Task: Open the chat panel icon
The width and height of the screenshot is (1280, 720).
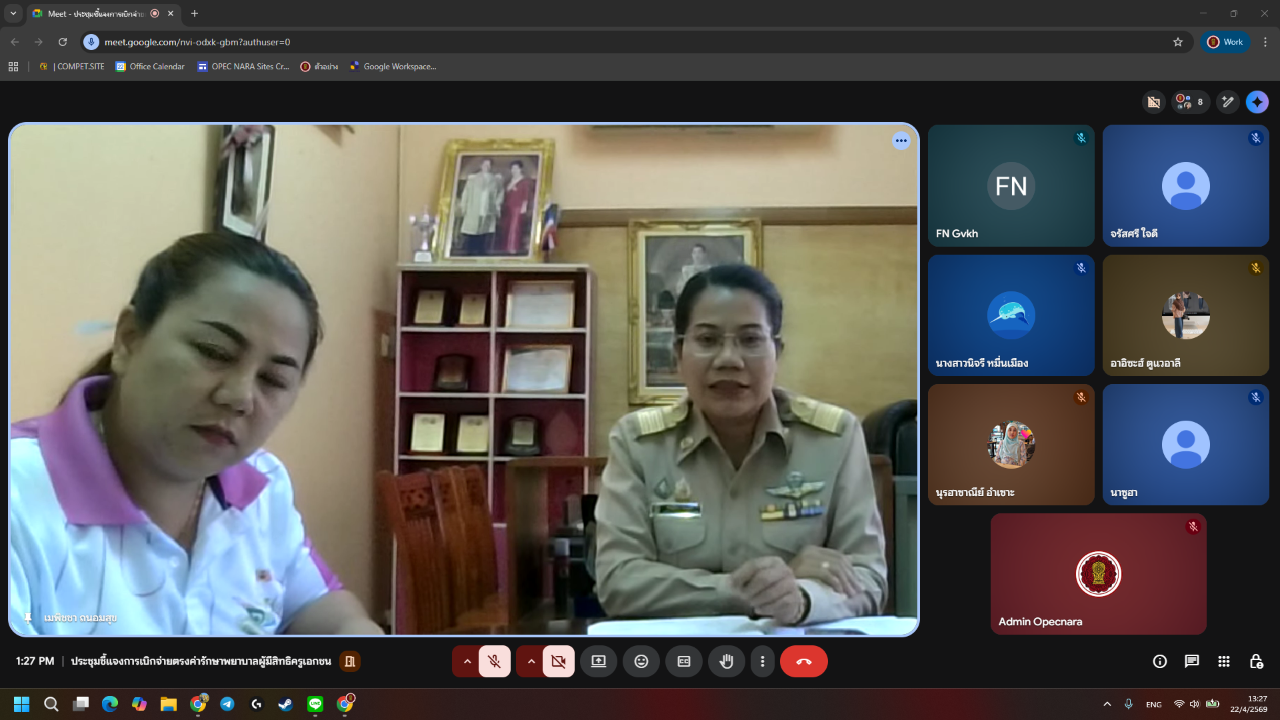Action: (x=1191, y=661)
